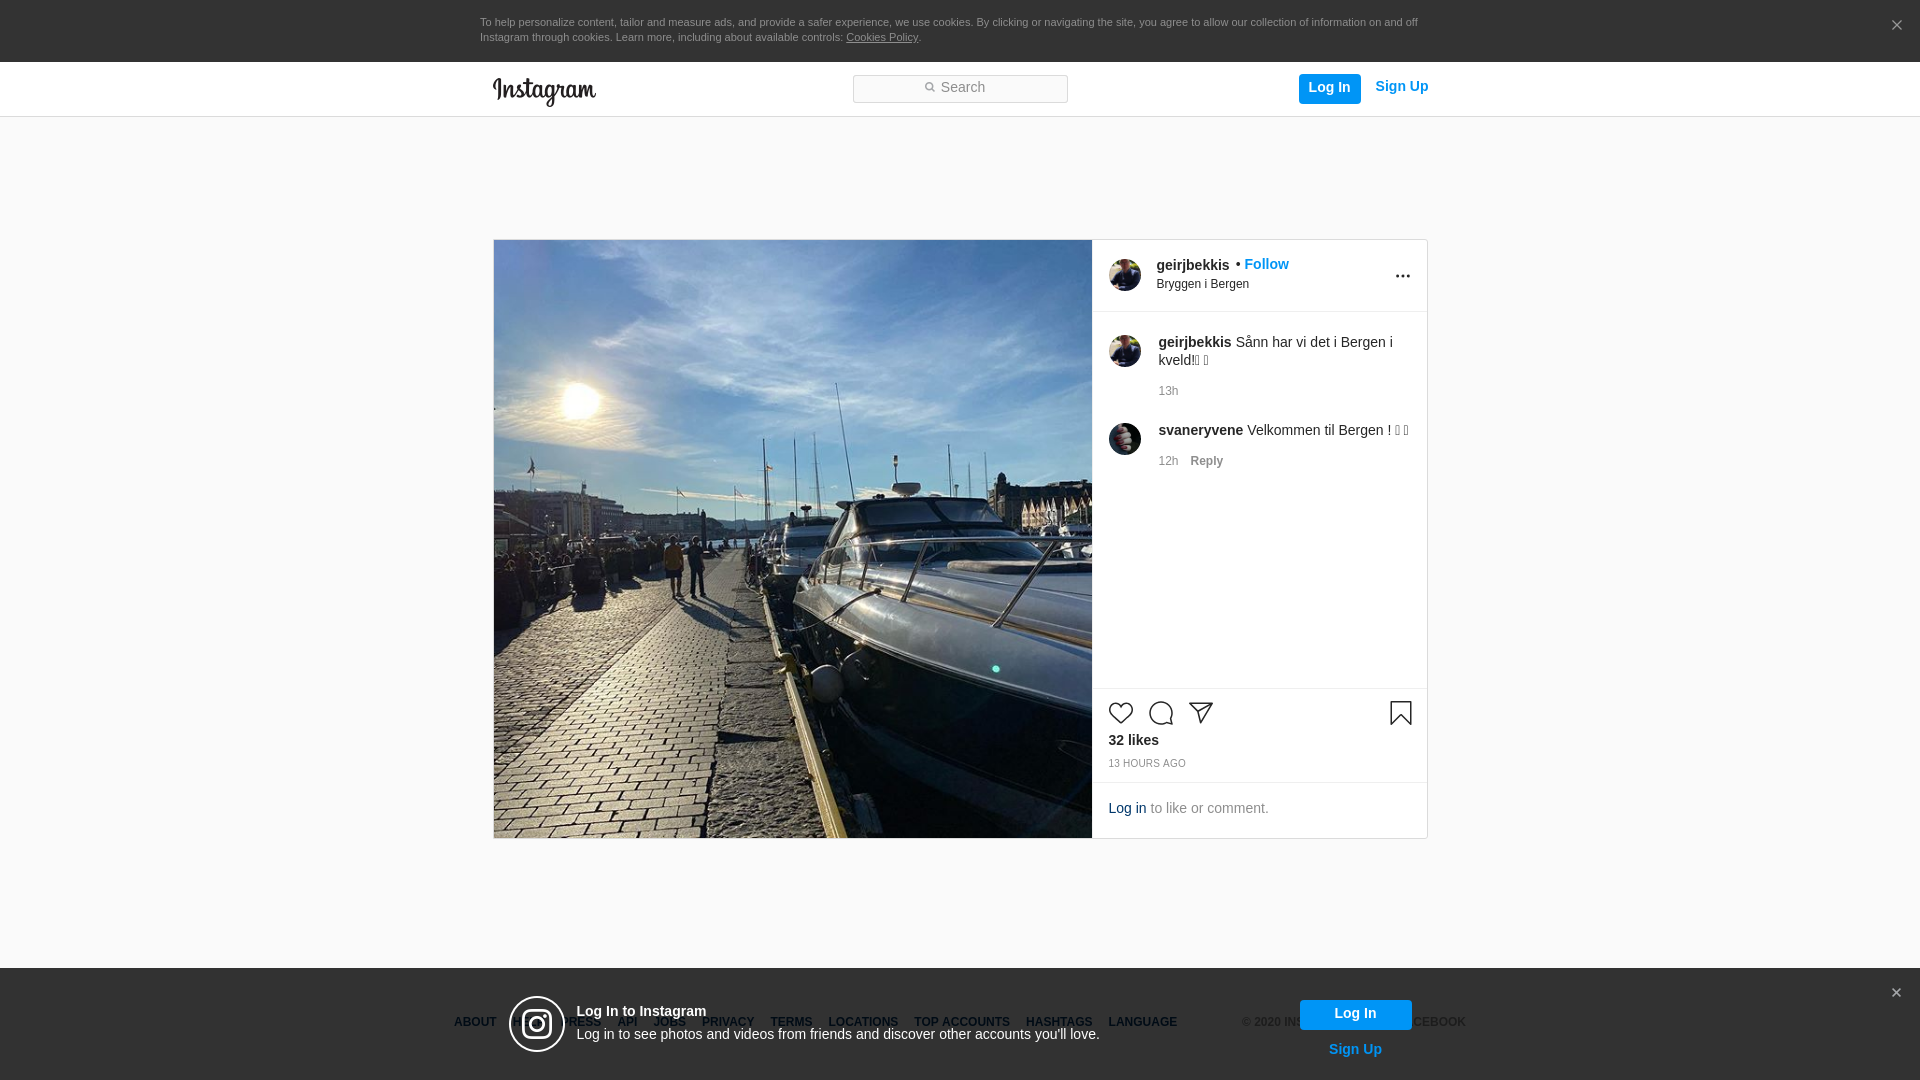Open svaneryvene profile avatar
The width and height of the screenshot is (1920, 1080).
(x=1124, y=439)
